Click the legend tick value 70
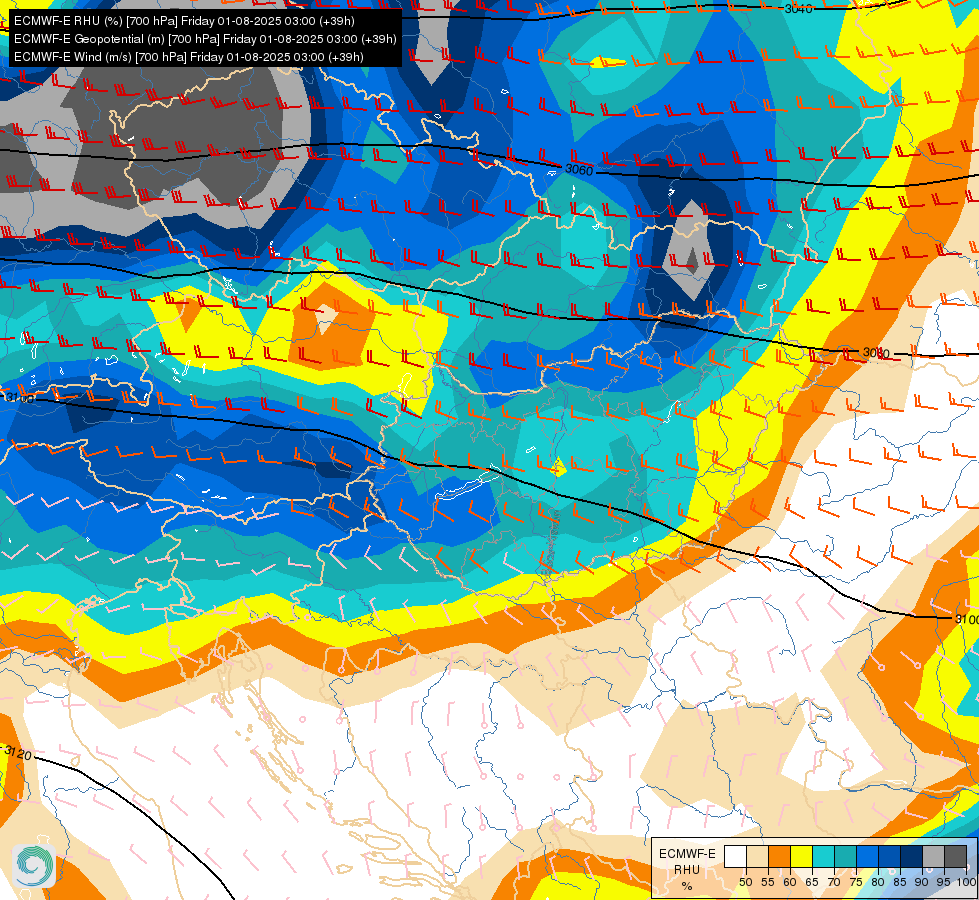This screenshot has width=979, height=900. click(834, 883)
